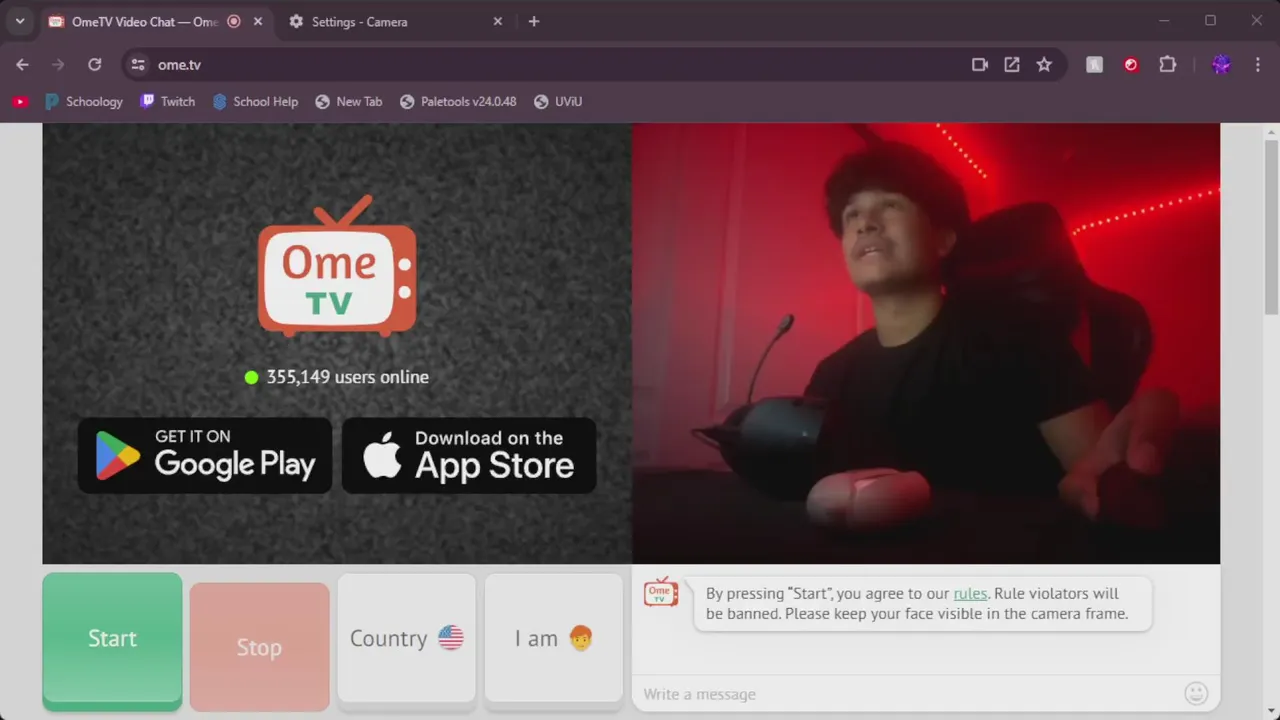Open the School Help bookmark
Screen dimensions: 1280x720
click(255, 101)
